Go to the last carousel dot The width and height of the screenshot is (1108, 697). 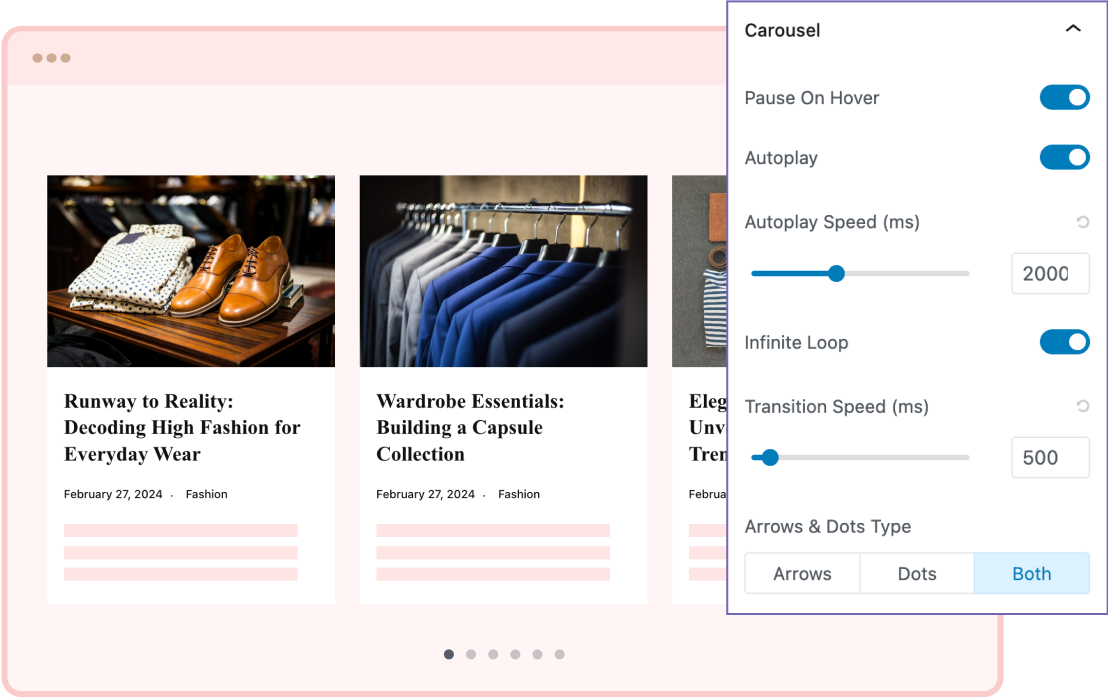click(559, 654)
